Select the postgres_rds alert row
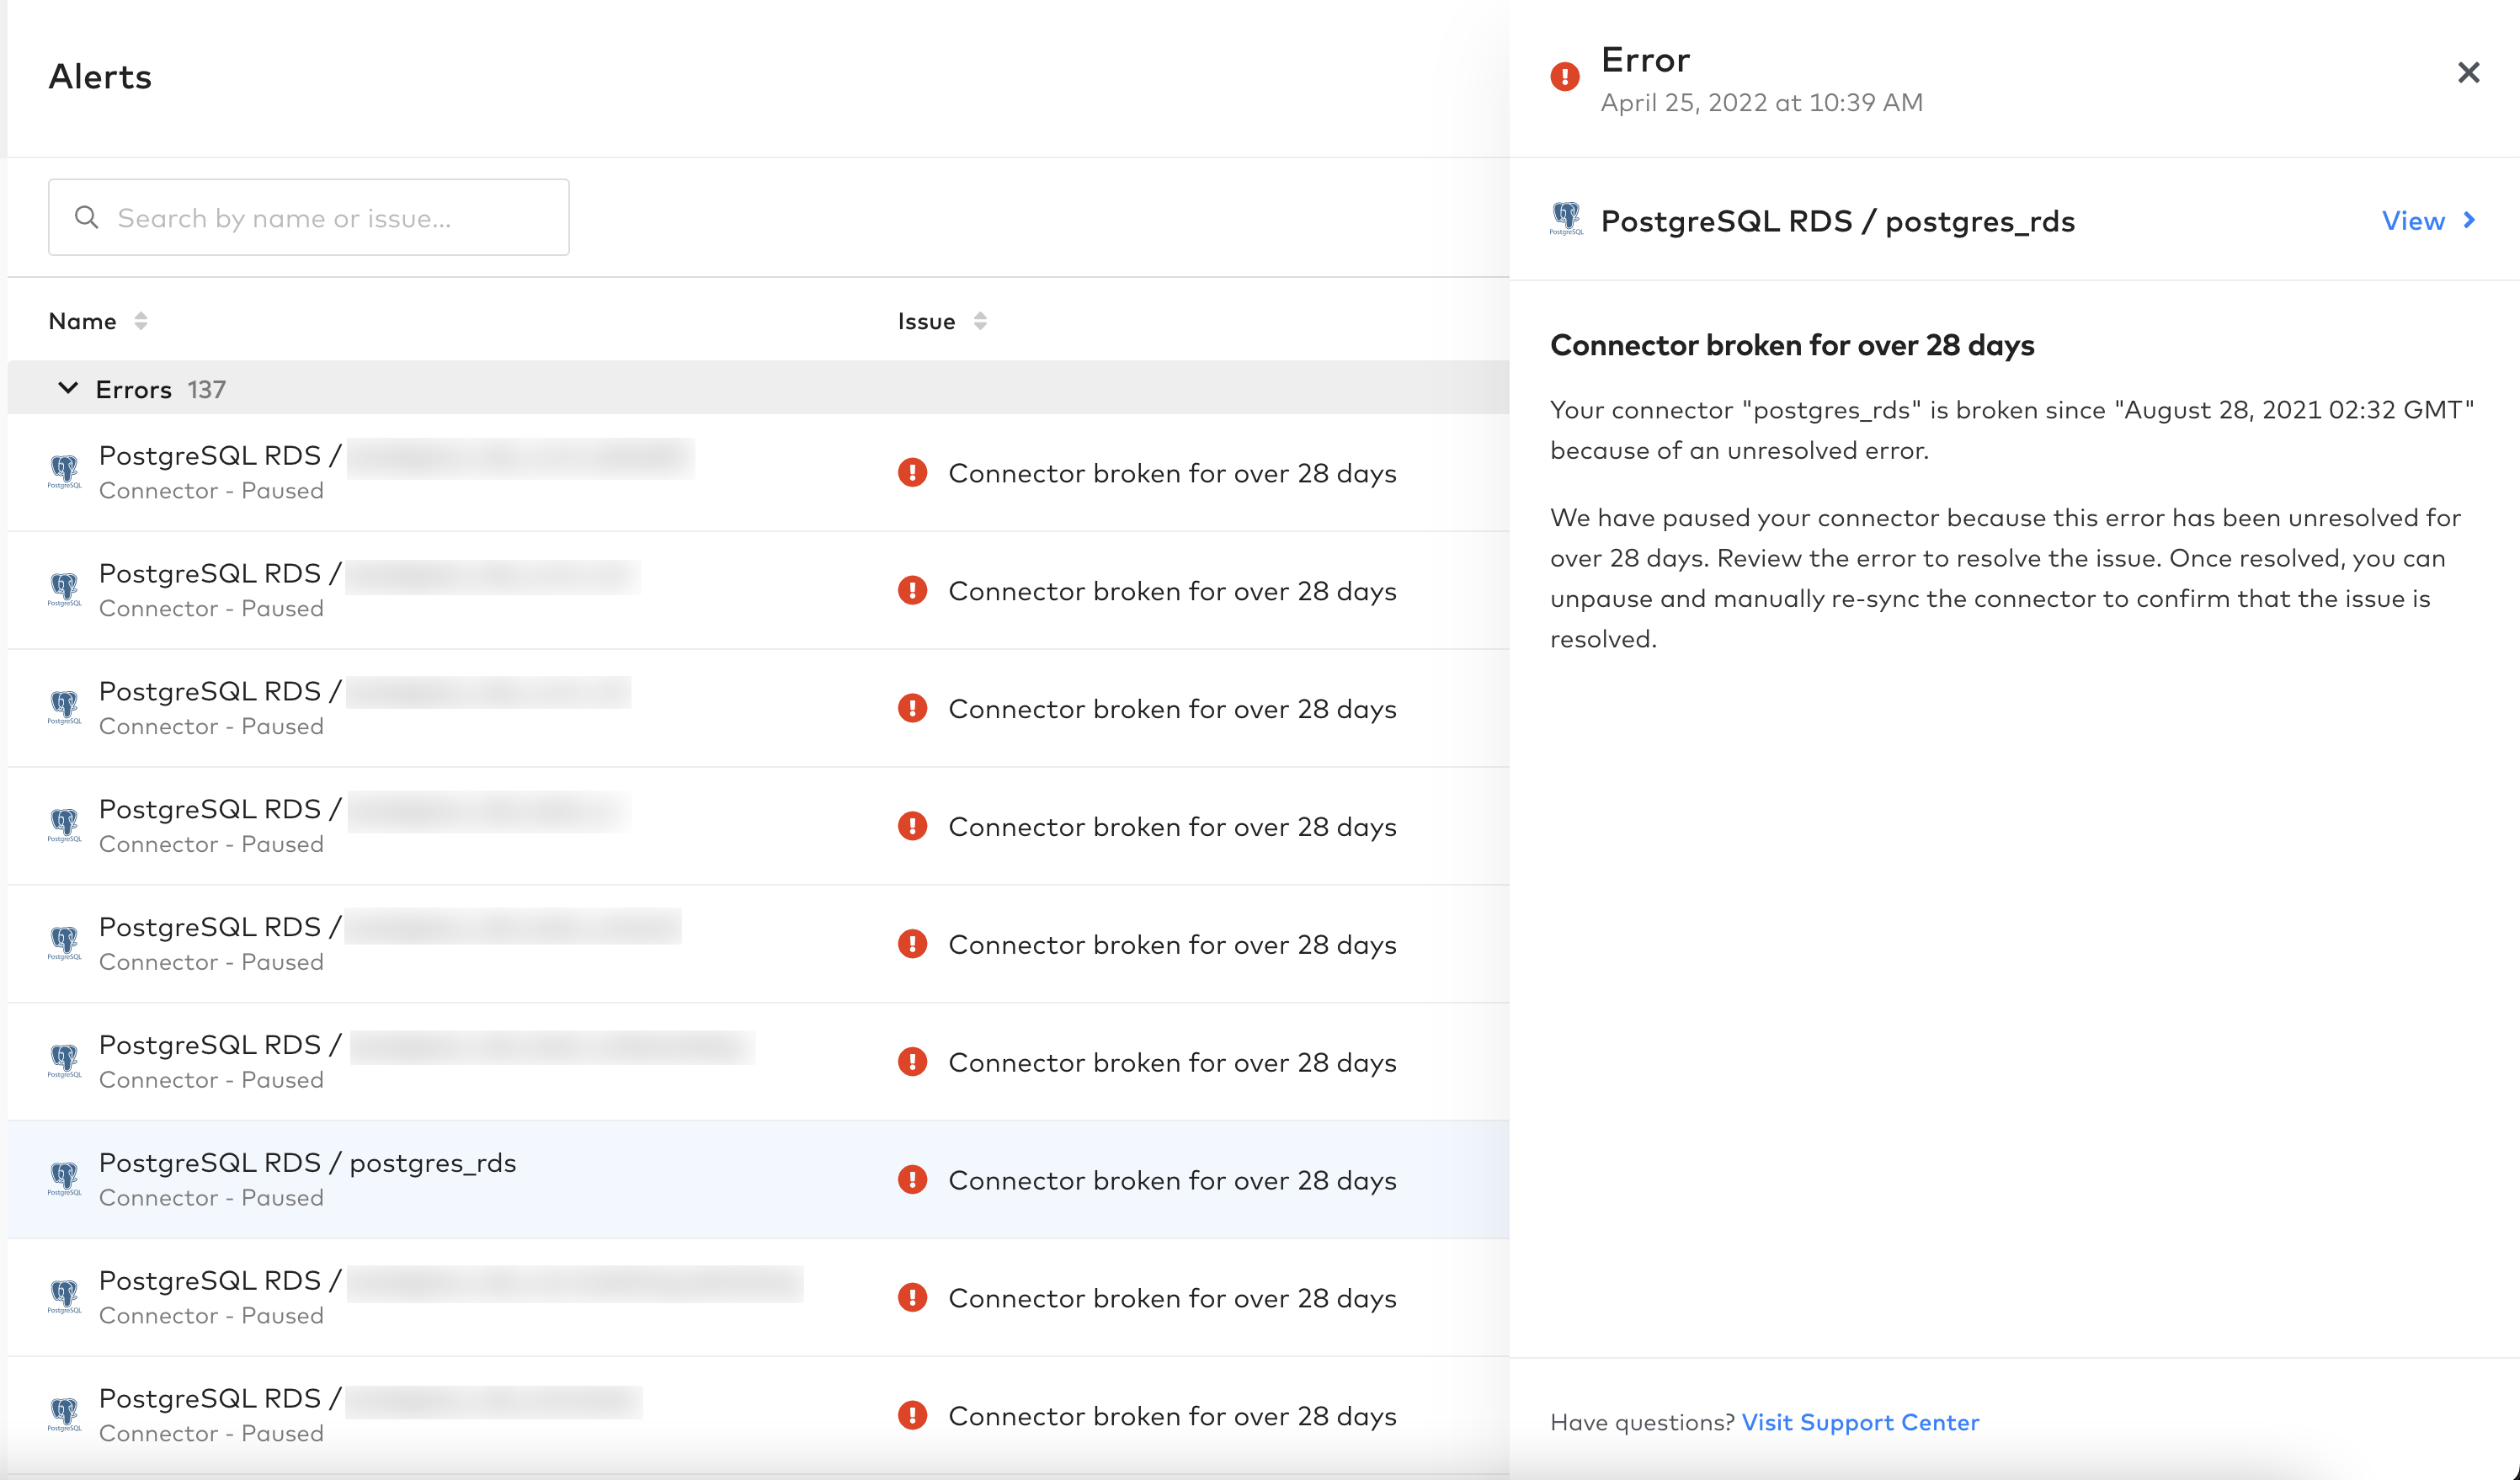The height and width of the screenshot is (1480, 2520). [x=758, y=1180]
